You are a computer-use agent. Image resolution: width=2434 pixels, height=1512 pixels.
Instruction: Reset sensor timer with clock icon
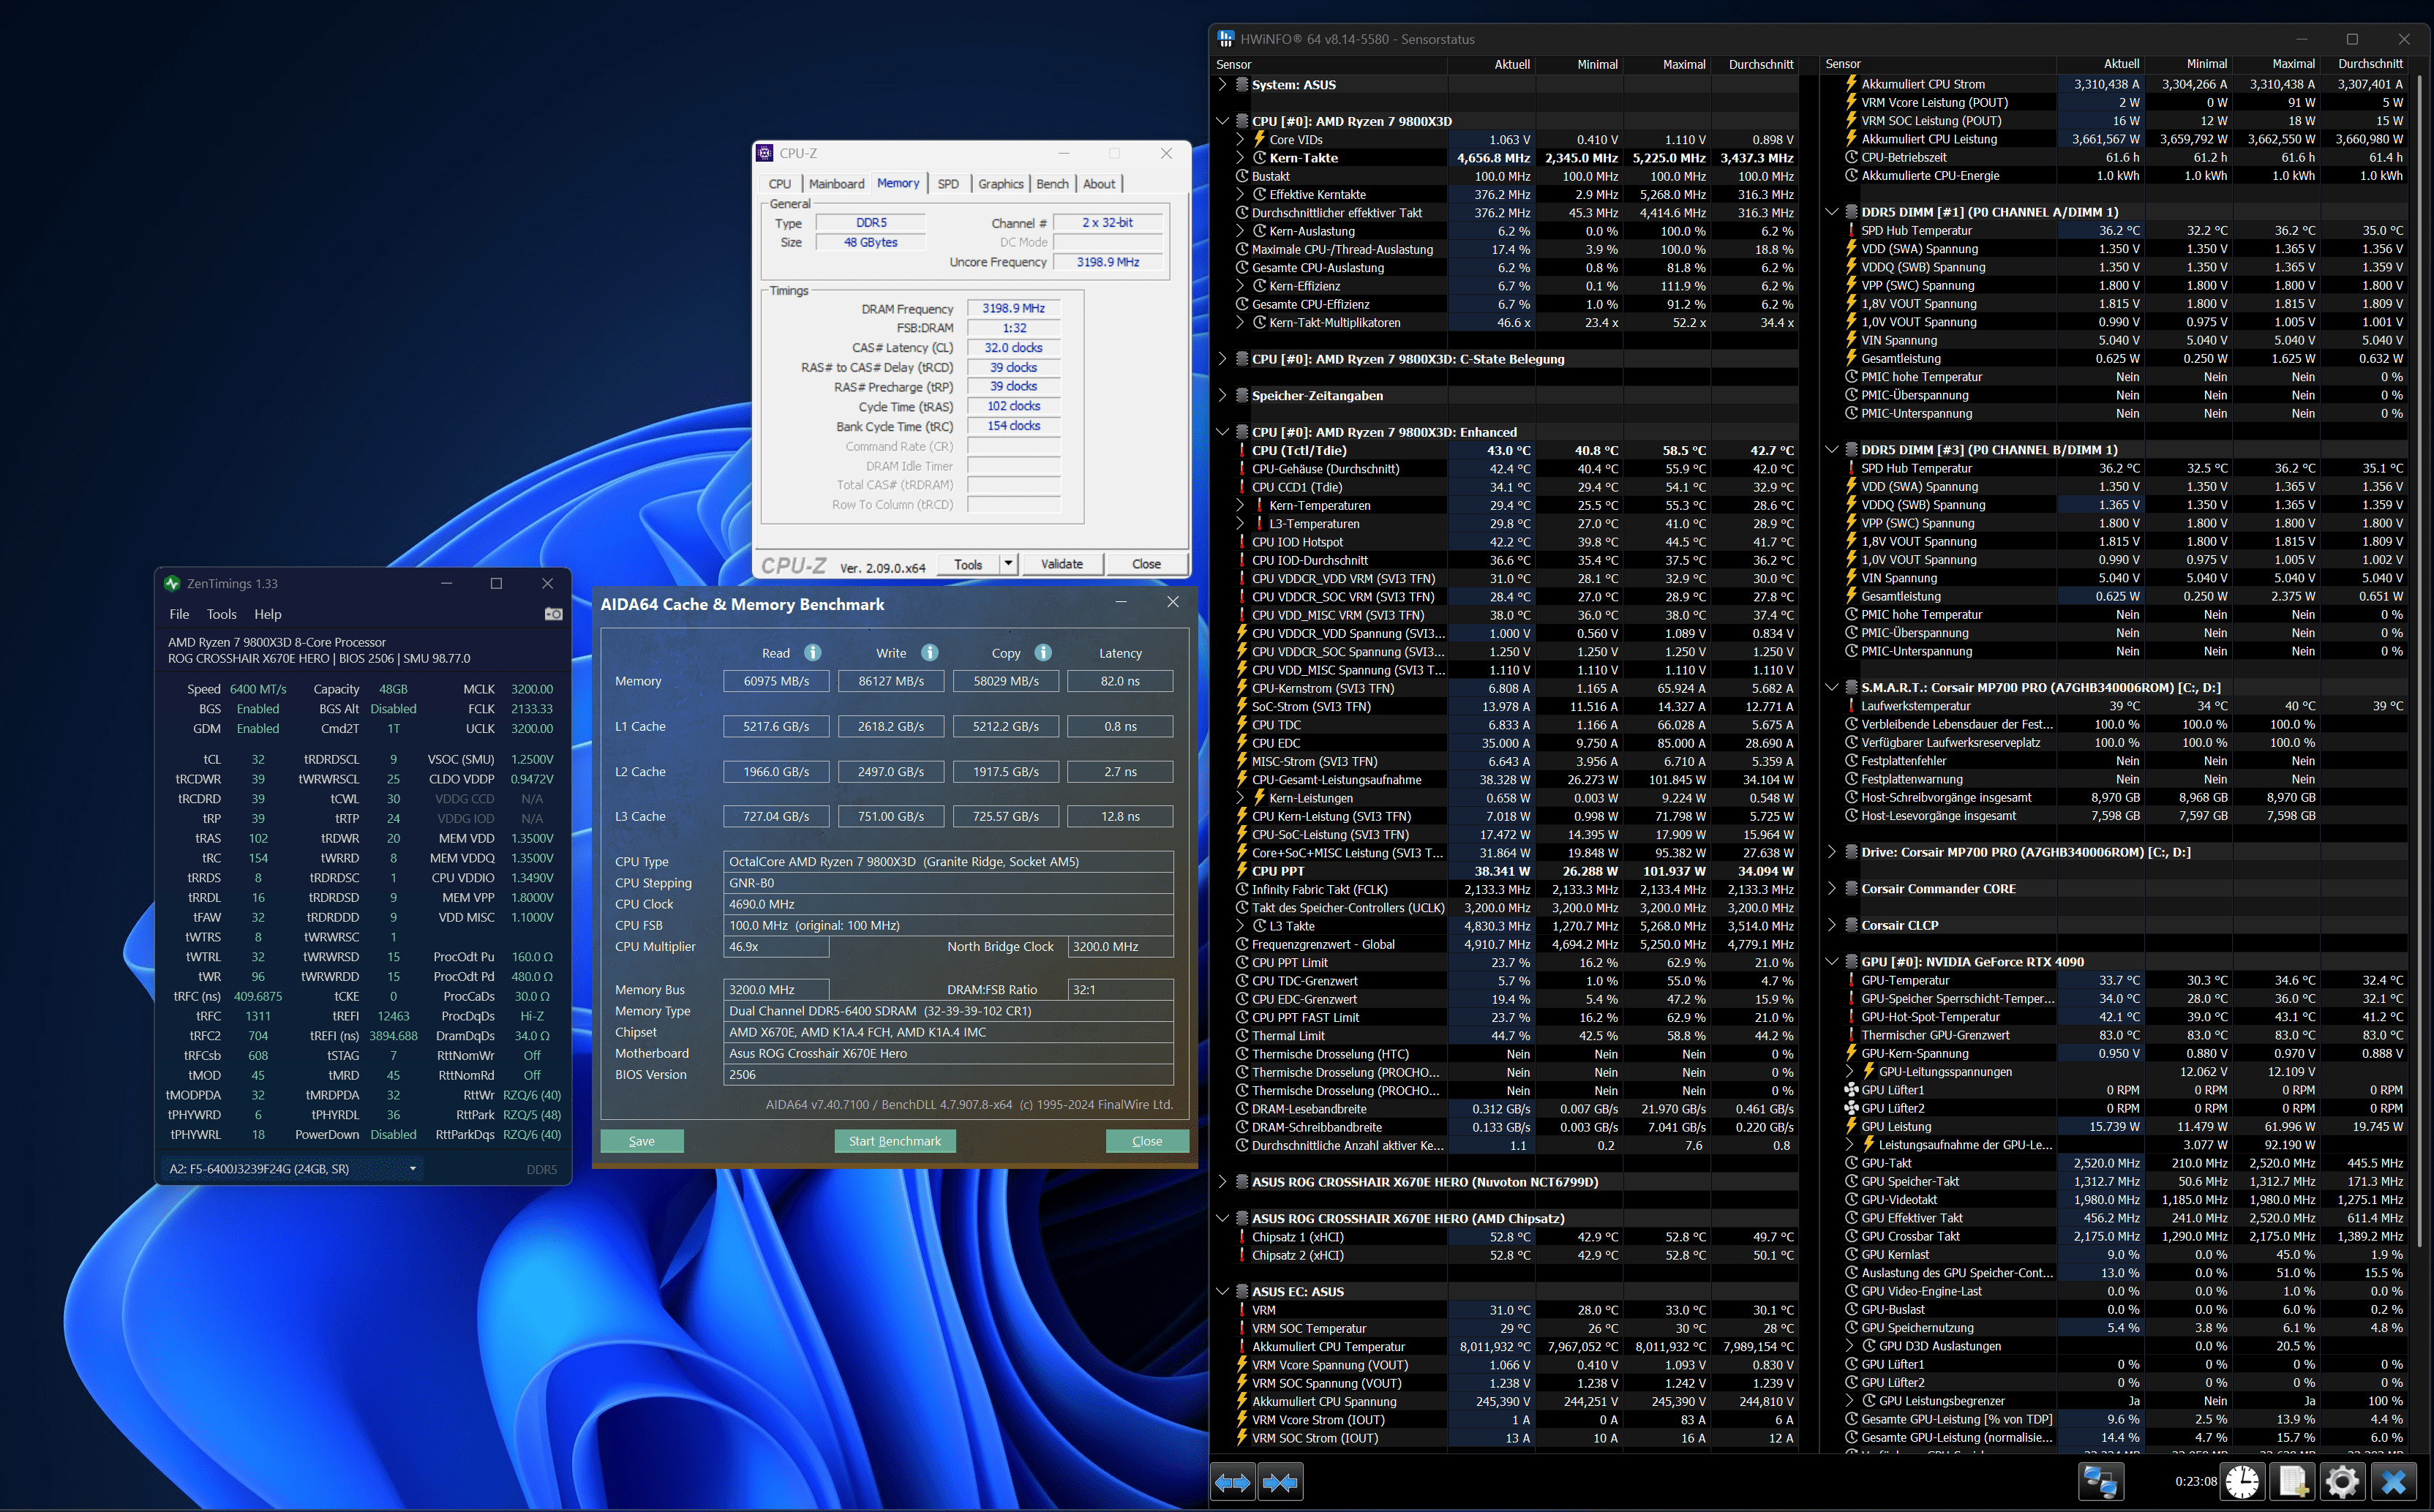point(2242,1481)
